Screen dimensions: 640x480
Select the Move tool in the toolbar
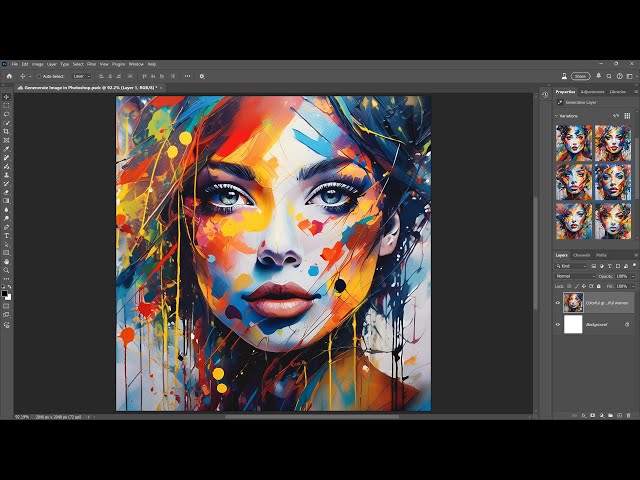coord(7,97)
